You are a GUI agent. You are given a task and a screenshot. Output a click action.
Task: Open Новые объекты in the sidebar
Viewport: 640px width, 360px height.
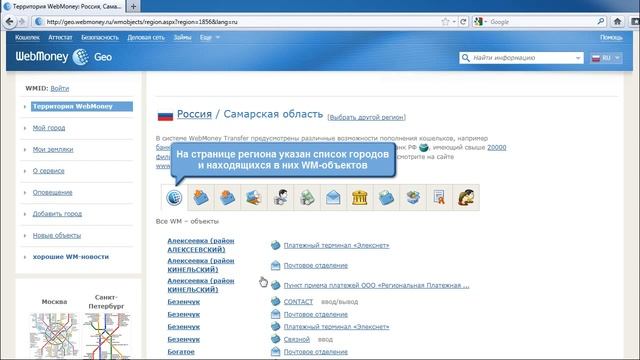pyautogui.click(x=57, y=235)
